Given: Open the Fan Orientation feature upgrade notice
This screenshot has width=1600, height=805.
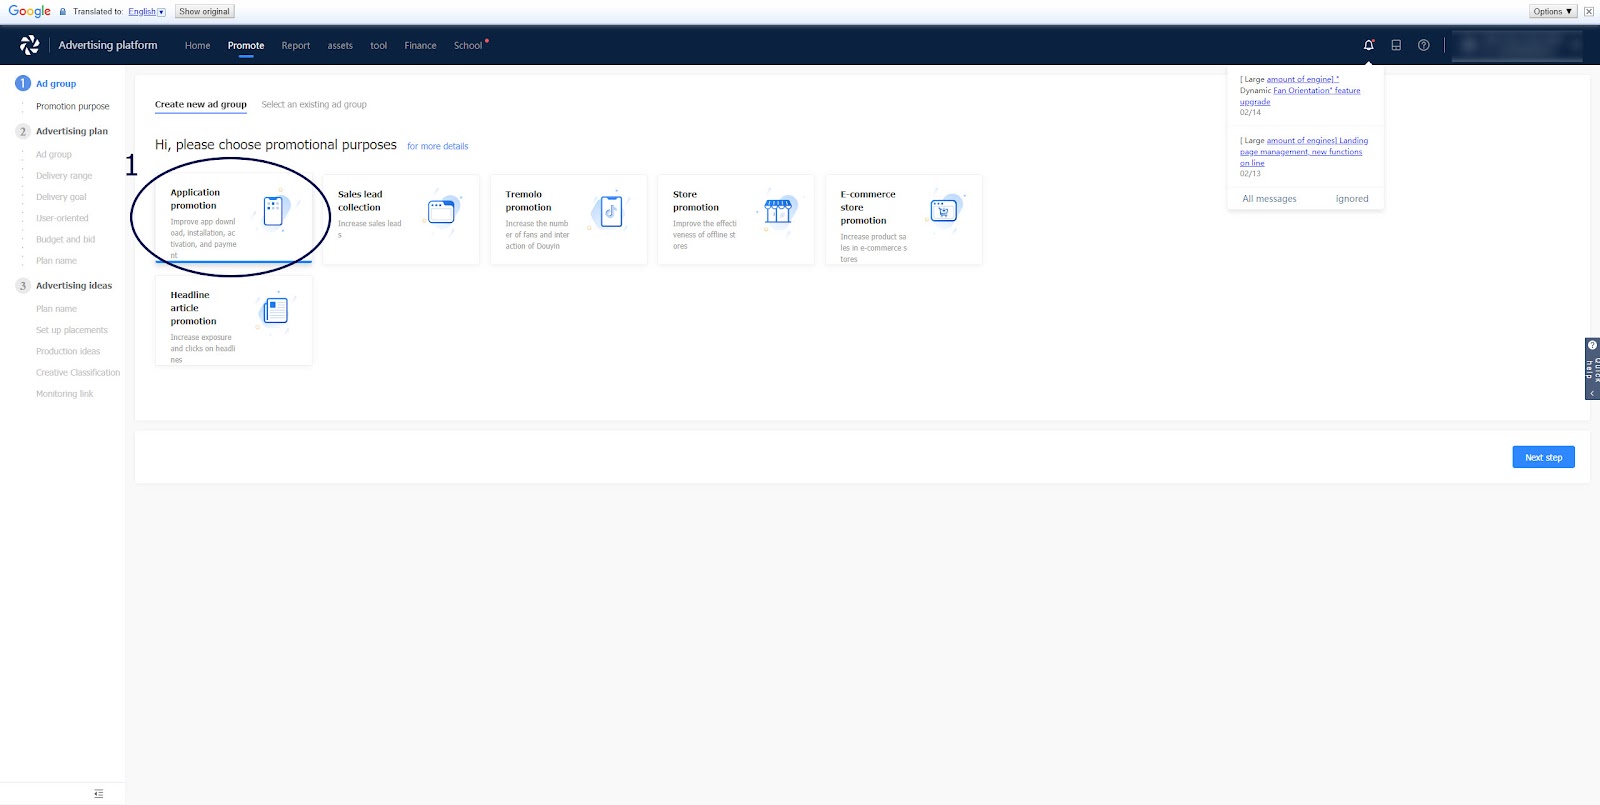Looking at the screenshot, I should [1300, 91].
